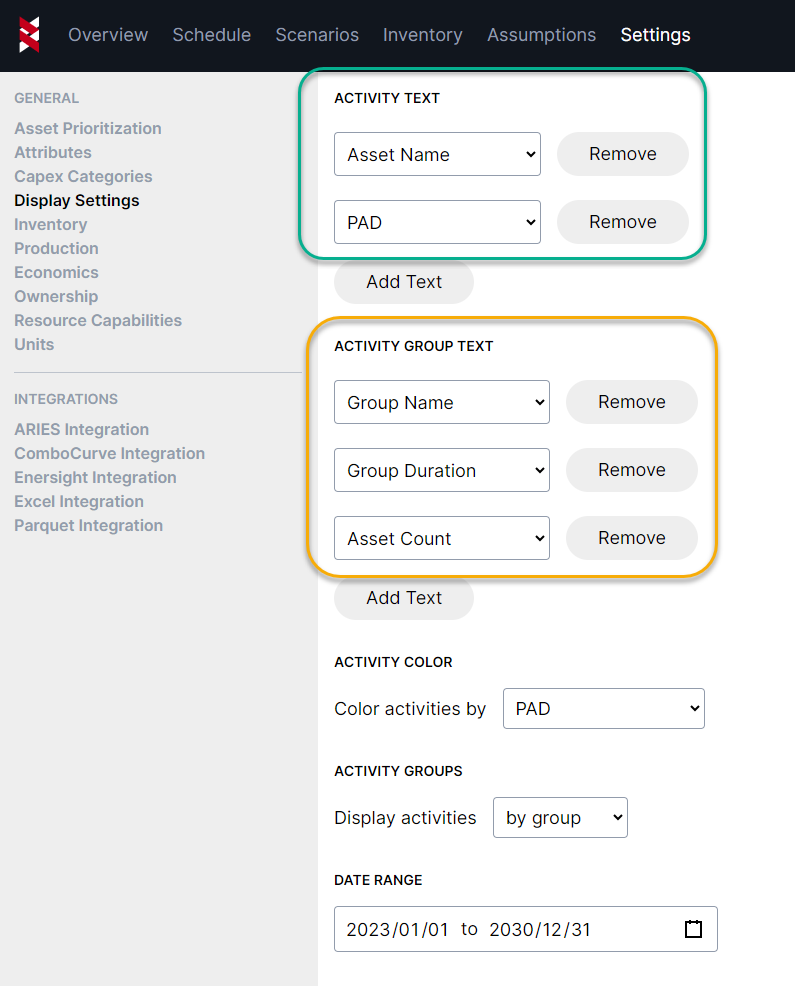The width and height of the screenshot is (795, 986).
Task: Remove the Asset Name activity text
Action: click(622, 154)
